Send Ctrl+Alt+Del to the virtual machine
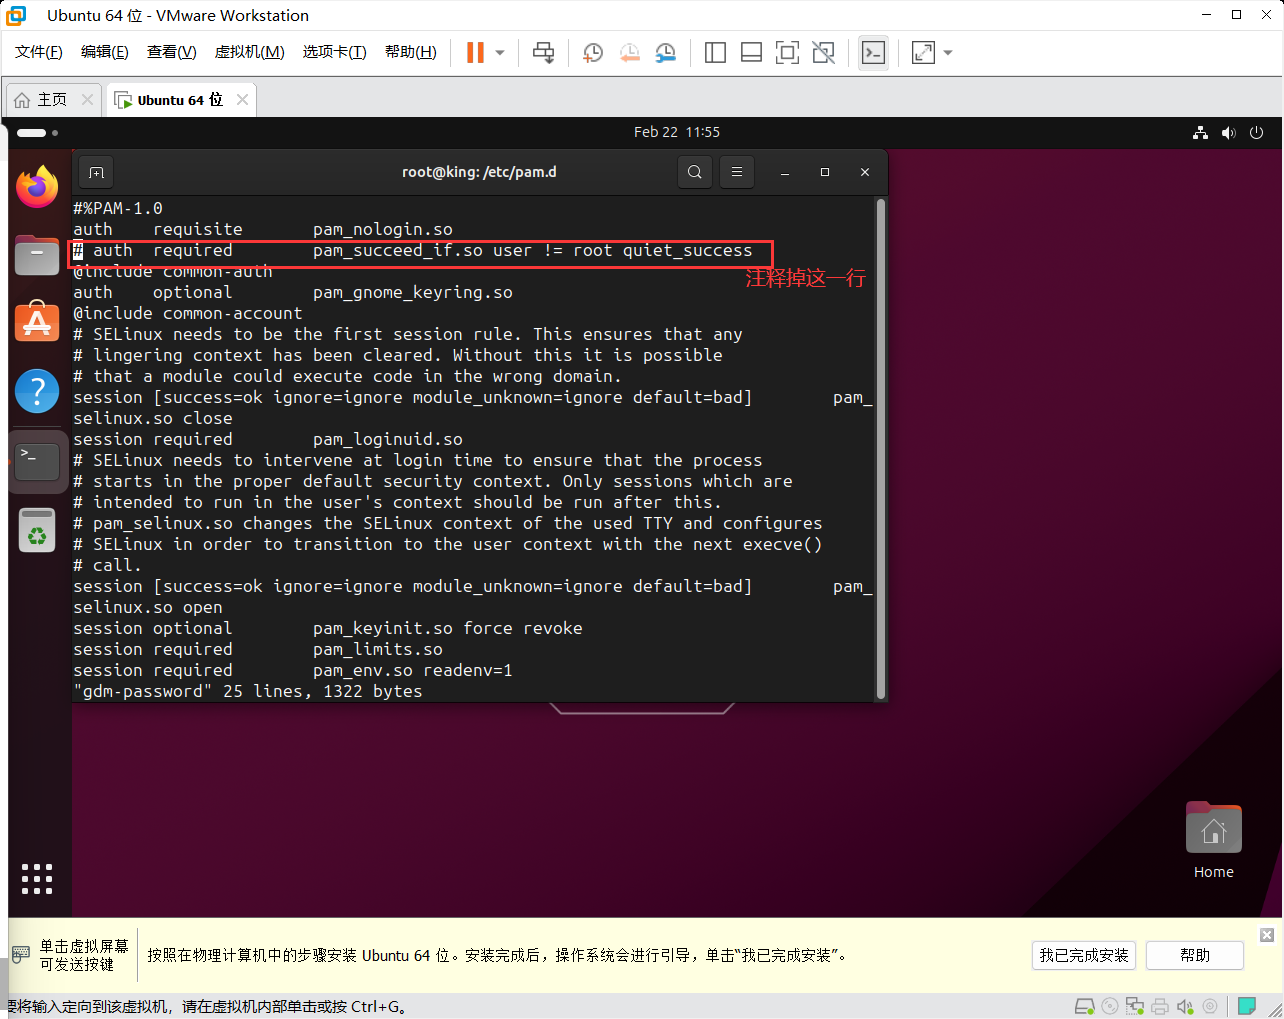The width and height of the screenshot is (1284, 1019). click(543, 53)
